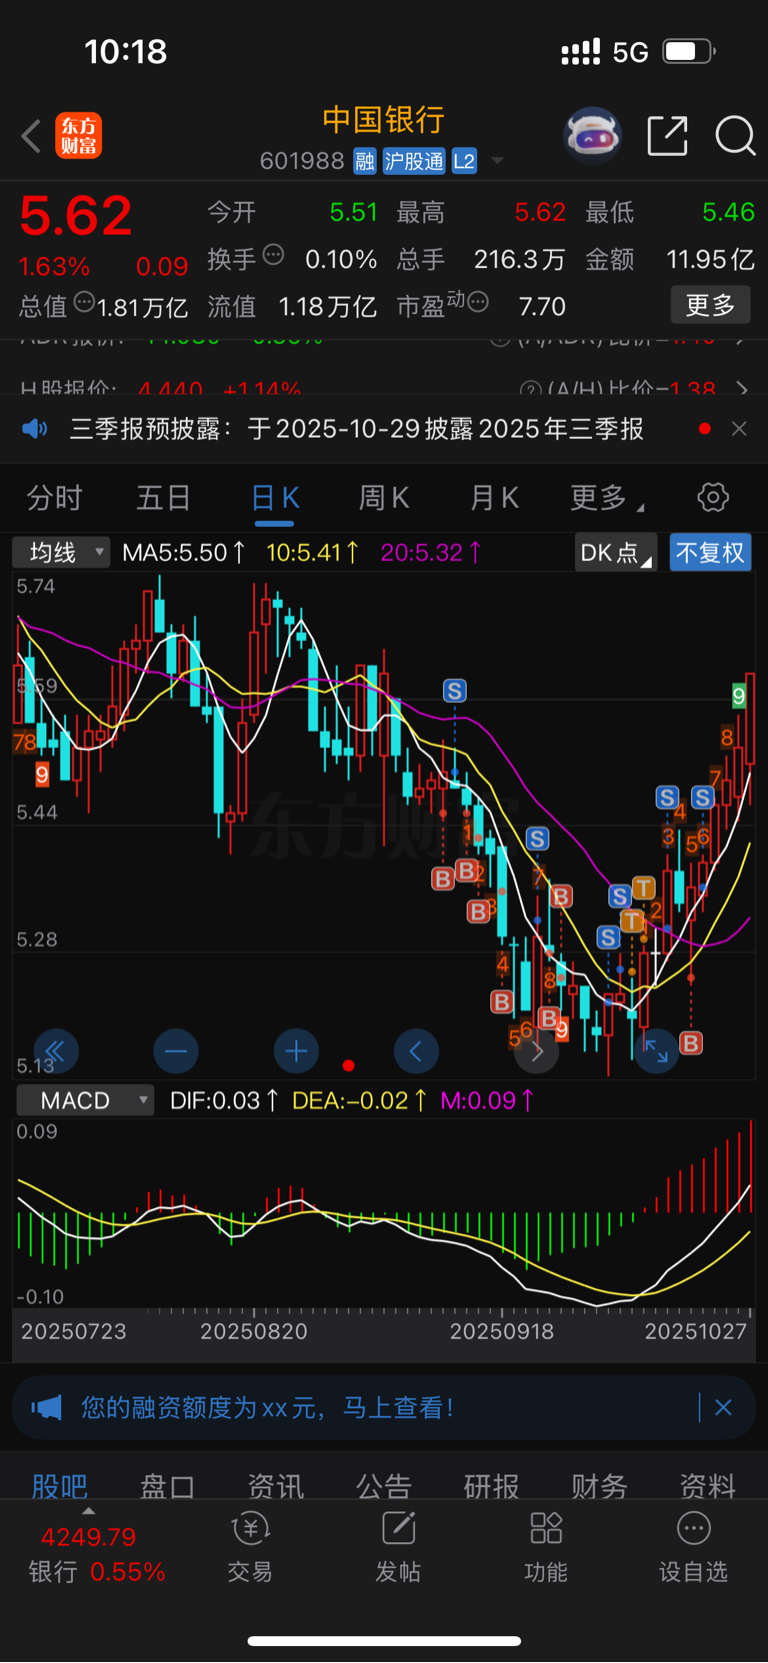Move chart right with gray arrow
Screen dimensions: 768x1663
tap(537, 1051)
